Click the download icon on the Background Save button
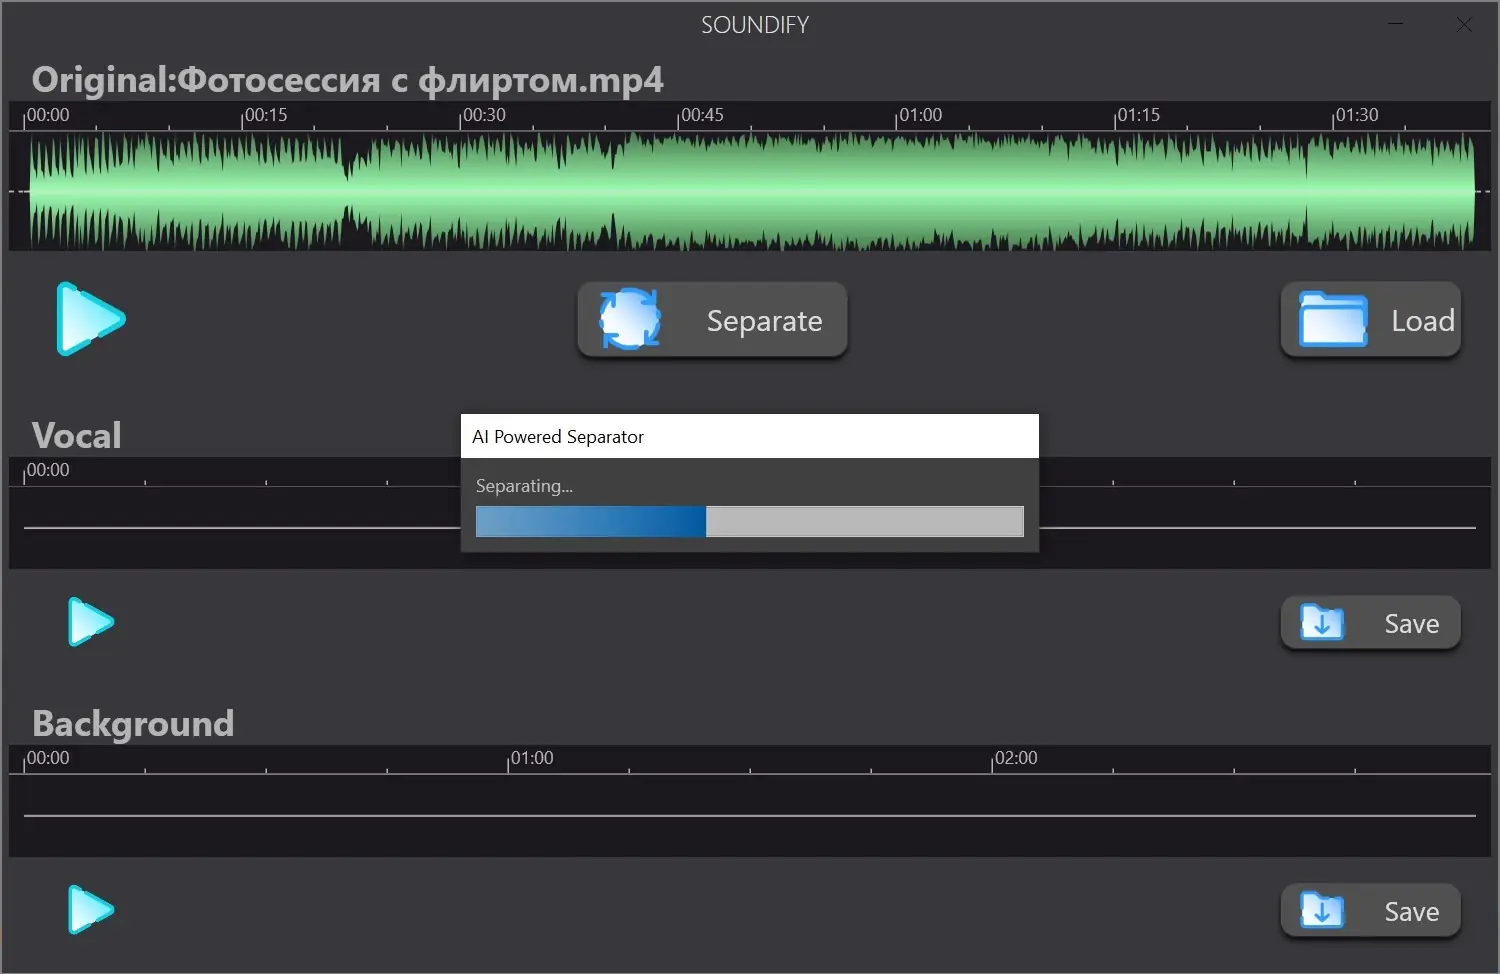1500x974 pixels. [1322, 911]
